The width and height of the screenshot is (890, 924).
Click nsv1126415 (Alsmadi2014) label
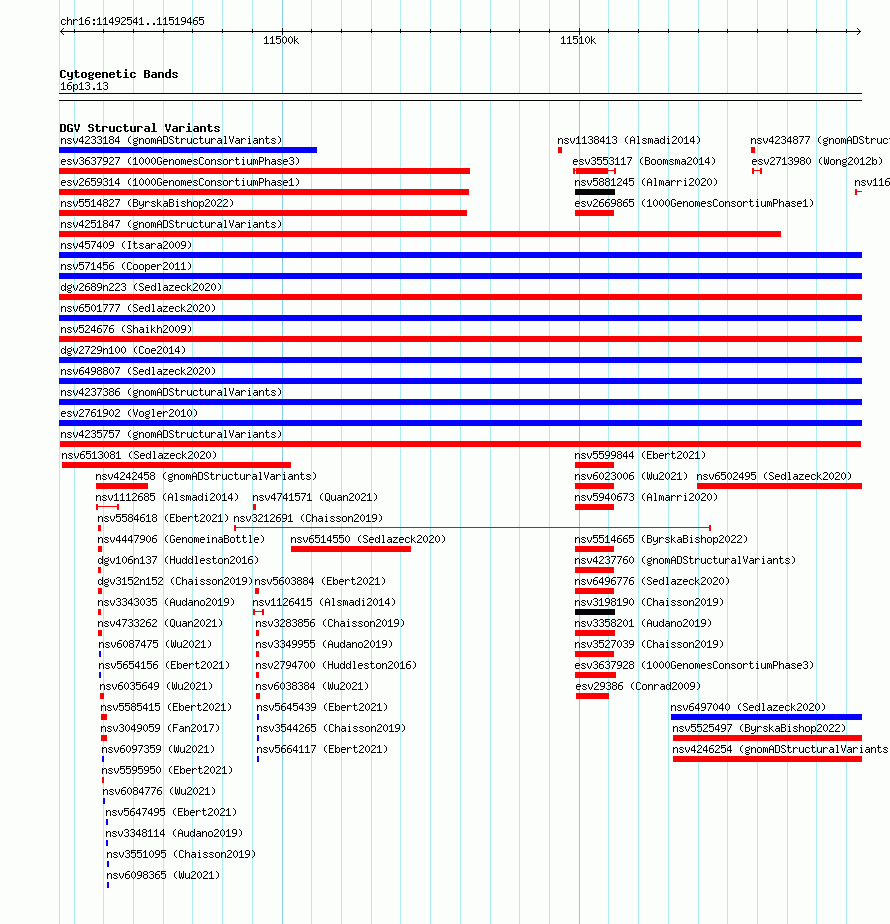(x=324, y=602)
